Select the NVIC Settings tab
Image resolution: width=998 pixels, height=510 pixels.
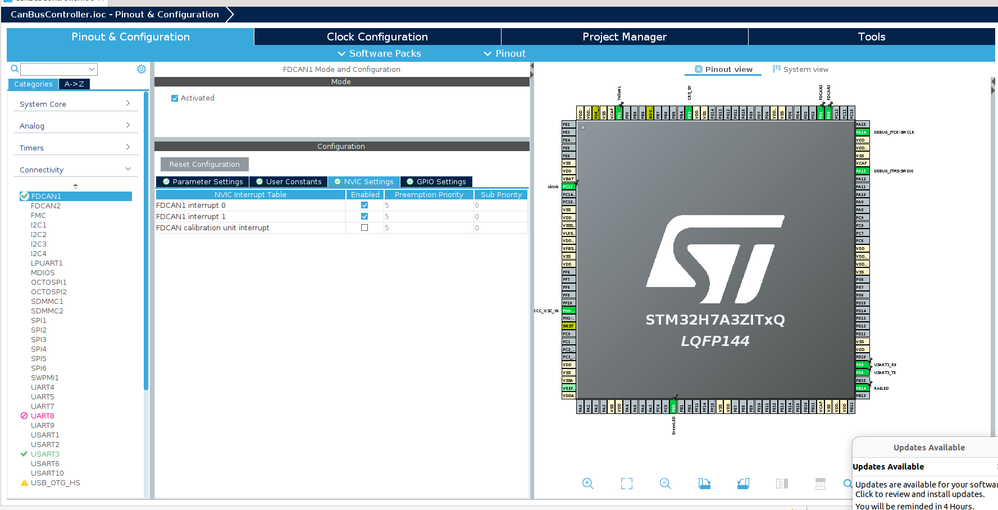pos(364,181)
